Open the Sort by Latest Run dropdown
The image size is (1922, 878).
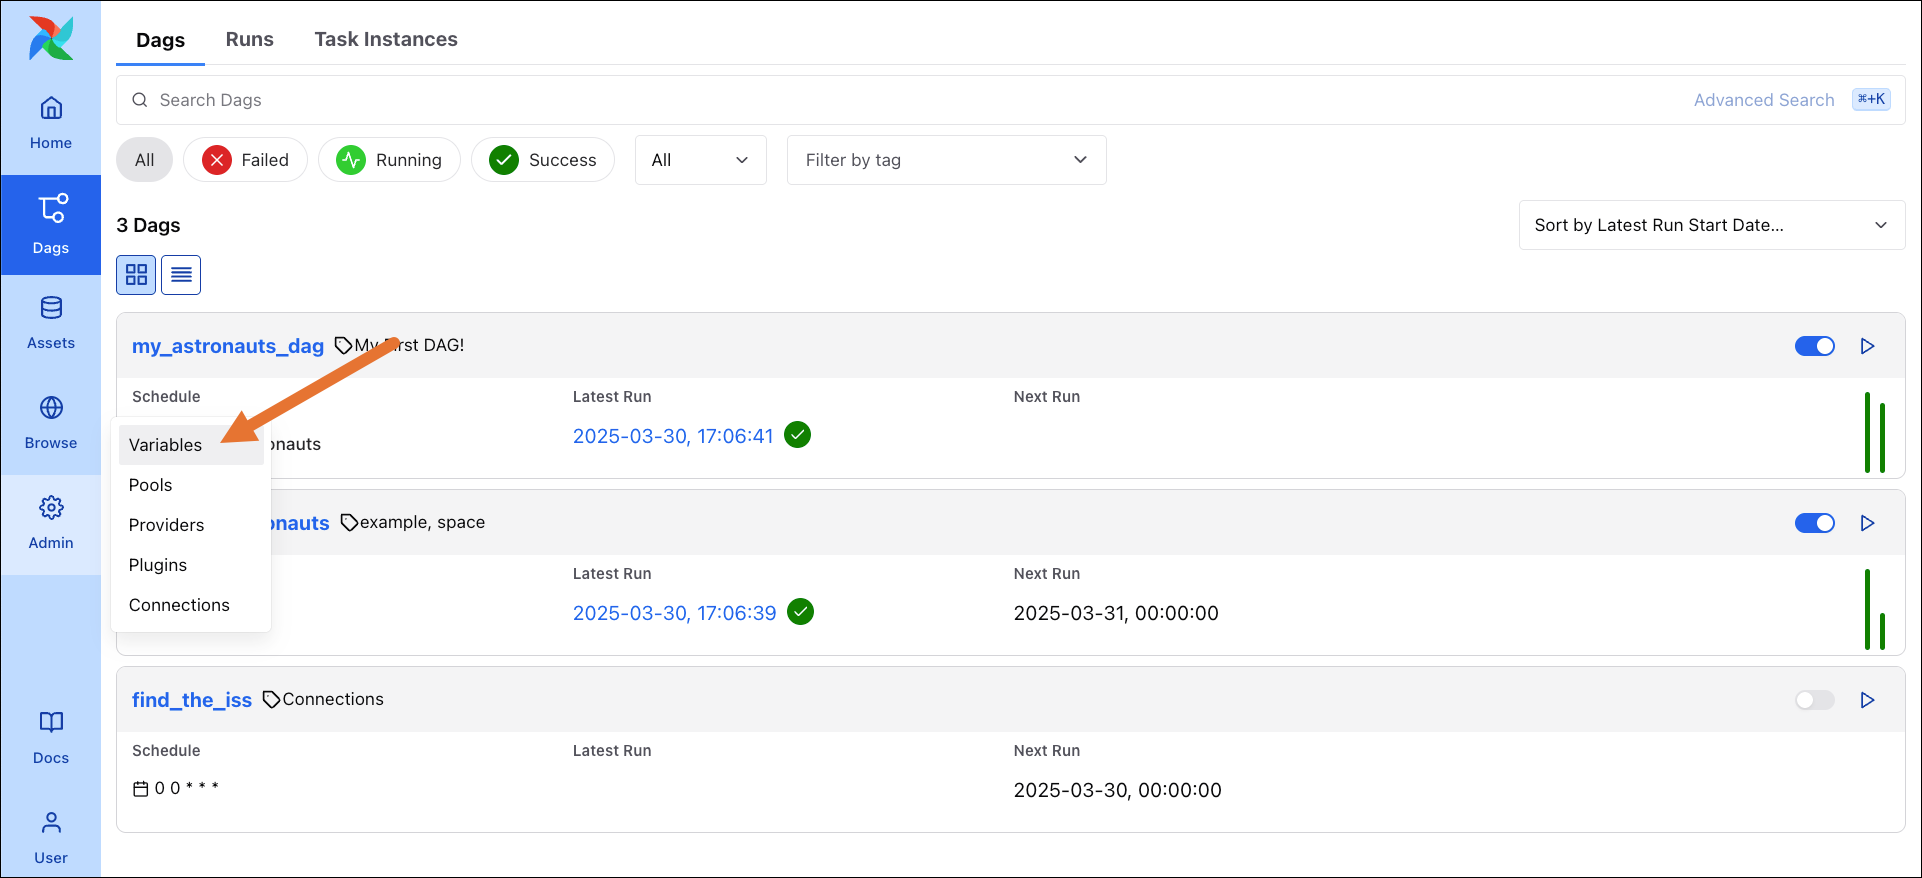click(1711, 225)
